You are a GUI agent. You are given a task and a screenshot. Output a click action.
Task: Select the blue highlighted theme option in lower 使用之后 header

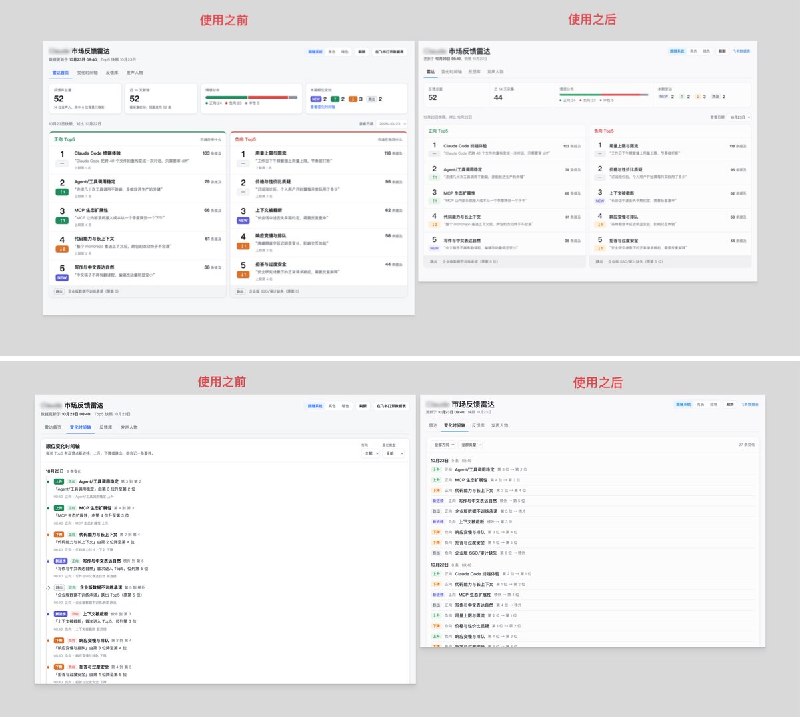click(683, 405)
